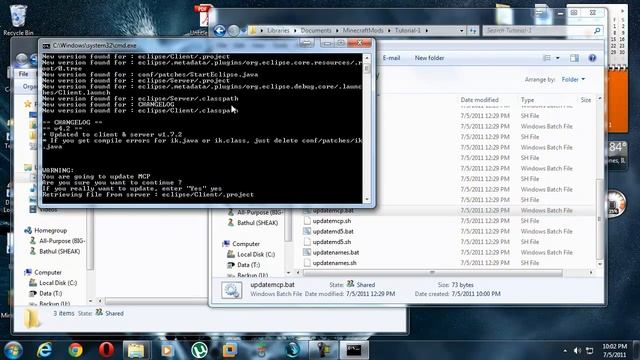Click New folder in Explorer toolbar
Image resolution: width=640 pixels, height=360 pixels.
(x=429, y=58)
